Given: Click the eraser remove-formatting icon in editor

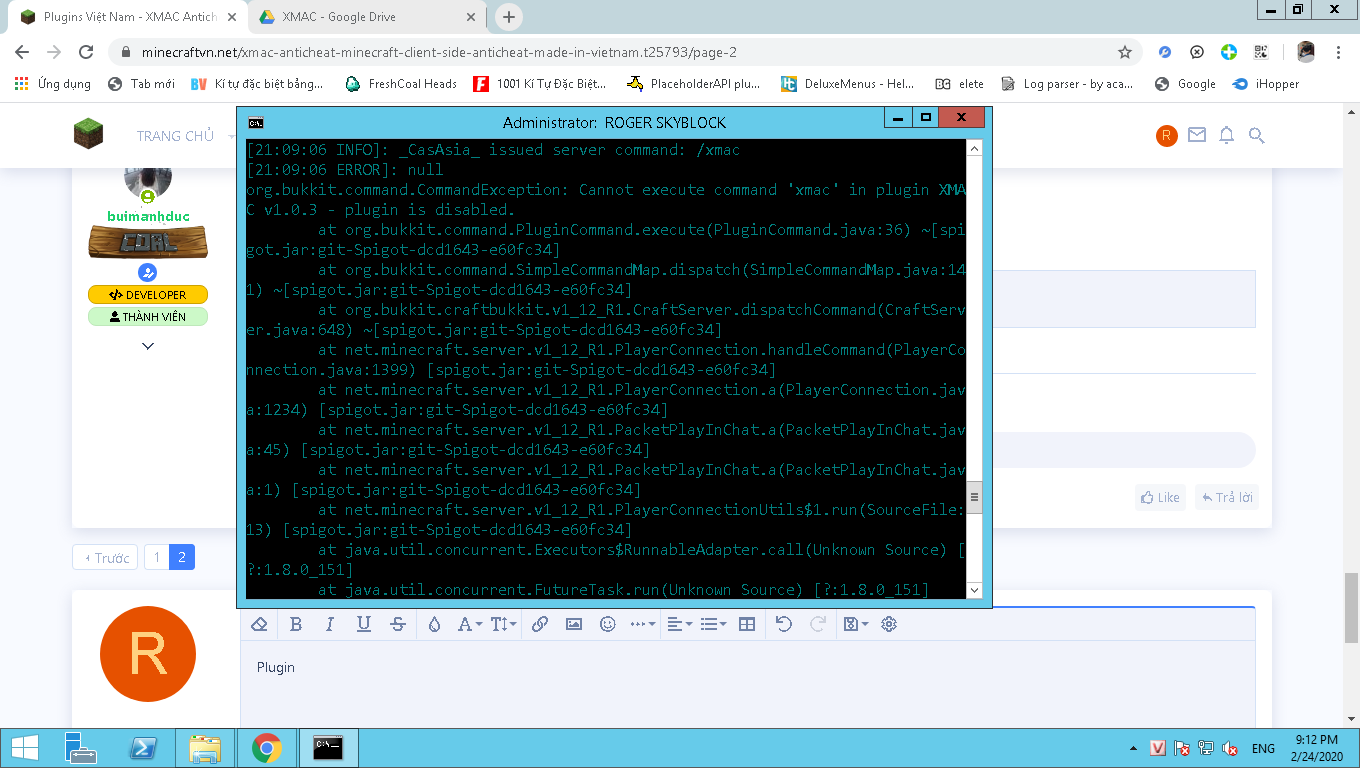Looking at the screenshot, I should point(259,624).
